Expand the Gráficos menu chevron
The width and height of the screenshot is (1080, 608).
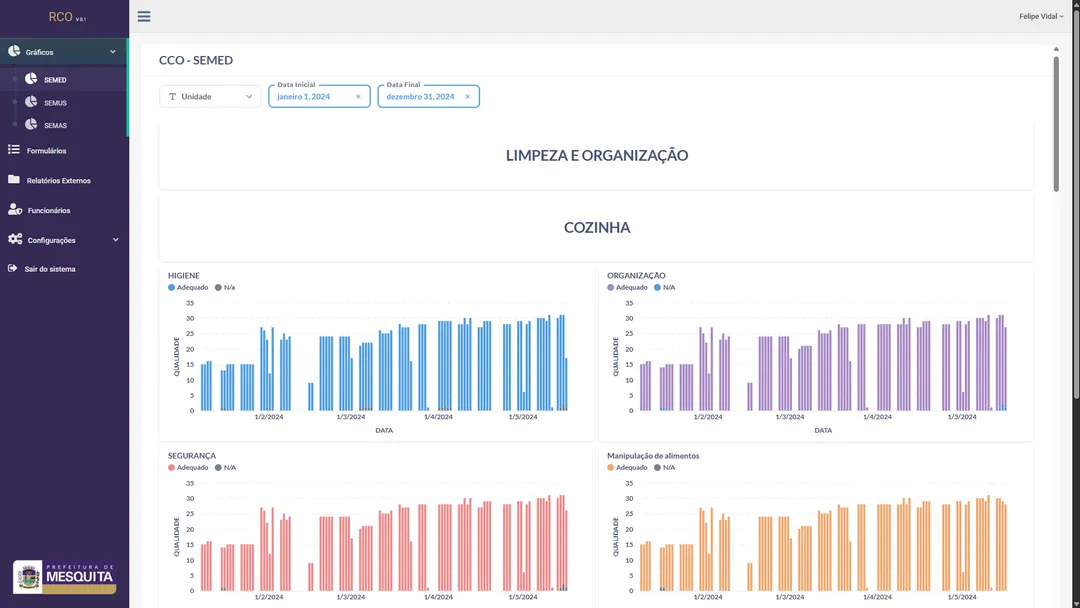point(113,51)
